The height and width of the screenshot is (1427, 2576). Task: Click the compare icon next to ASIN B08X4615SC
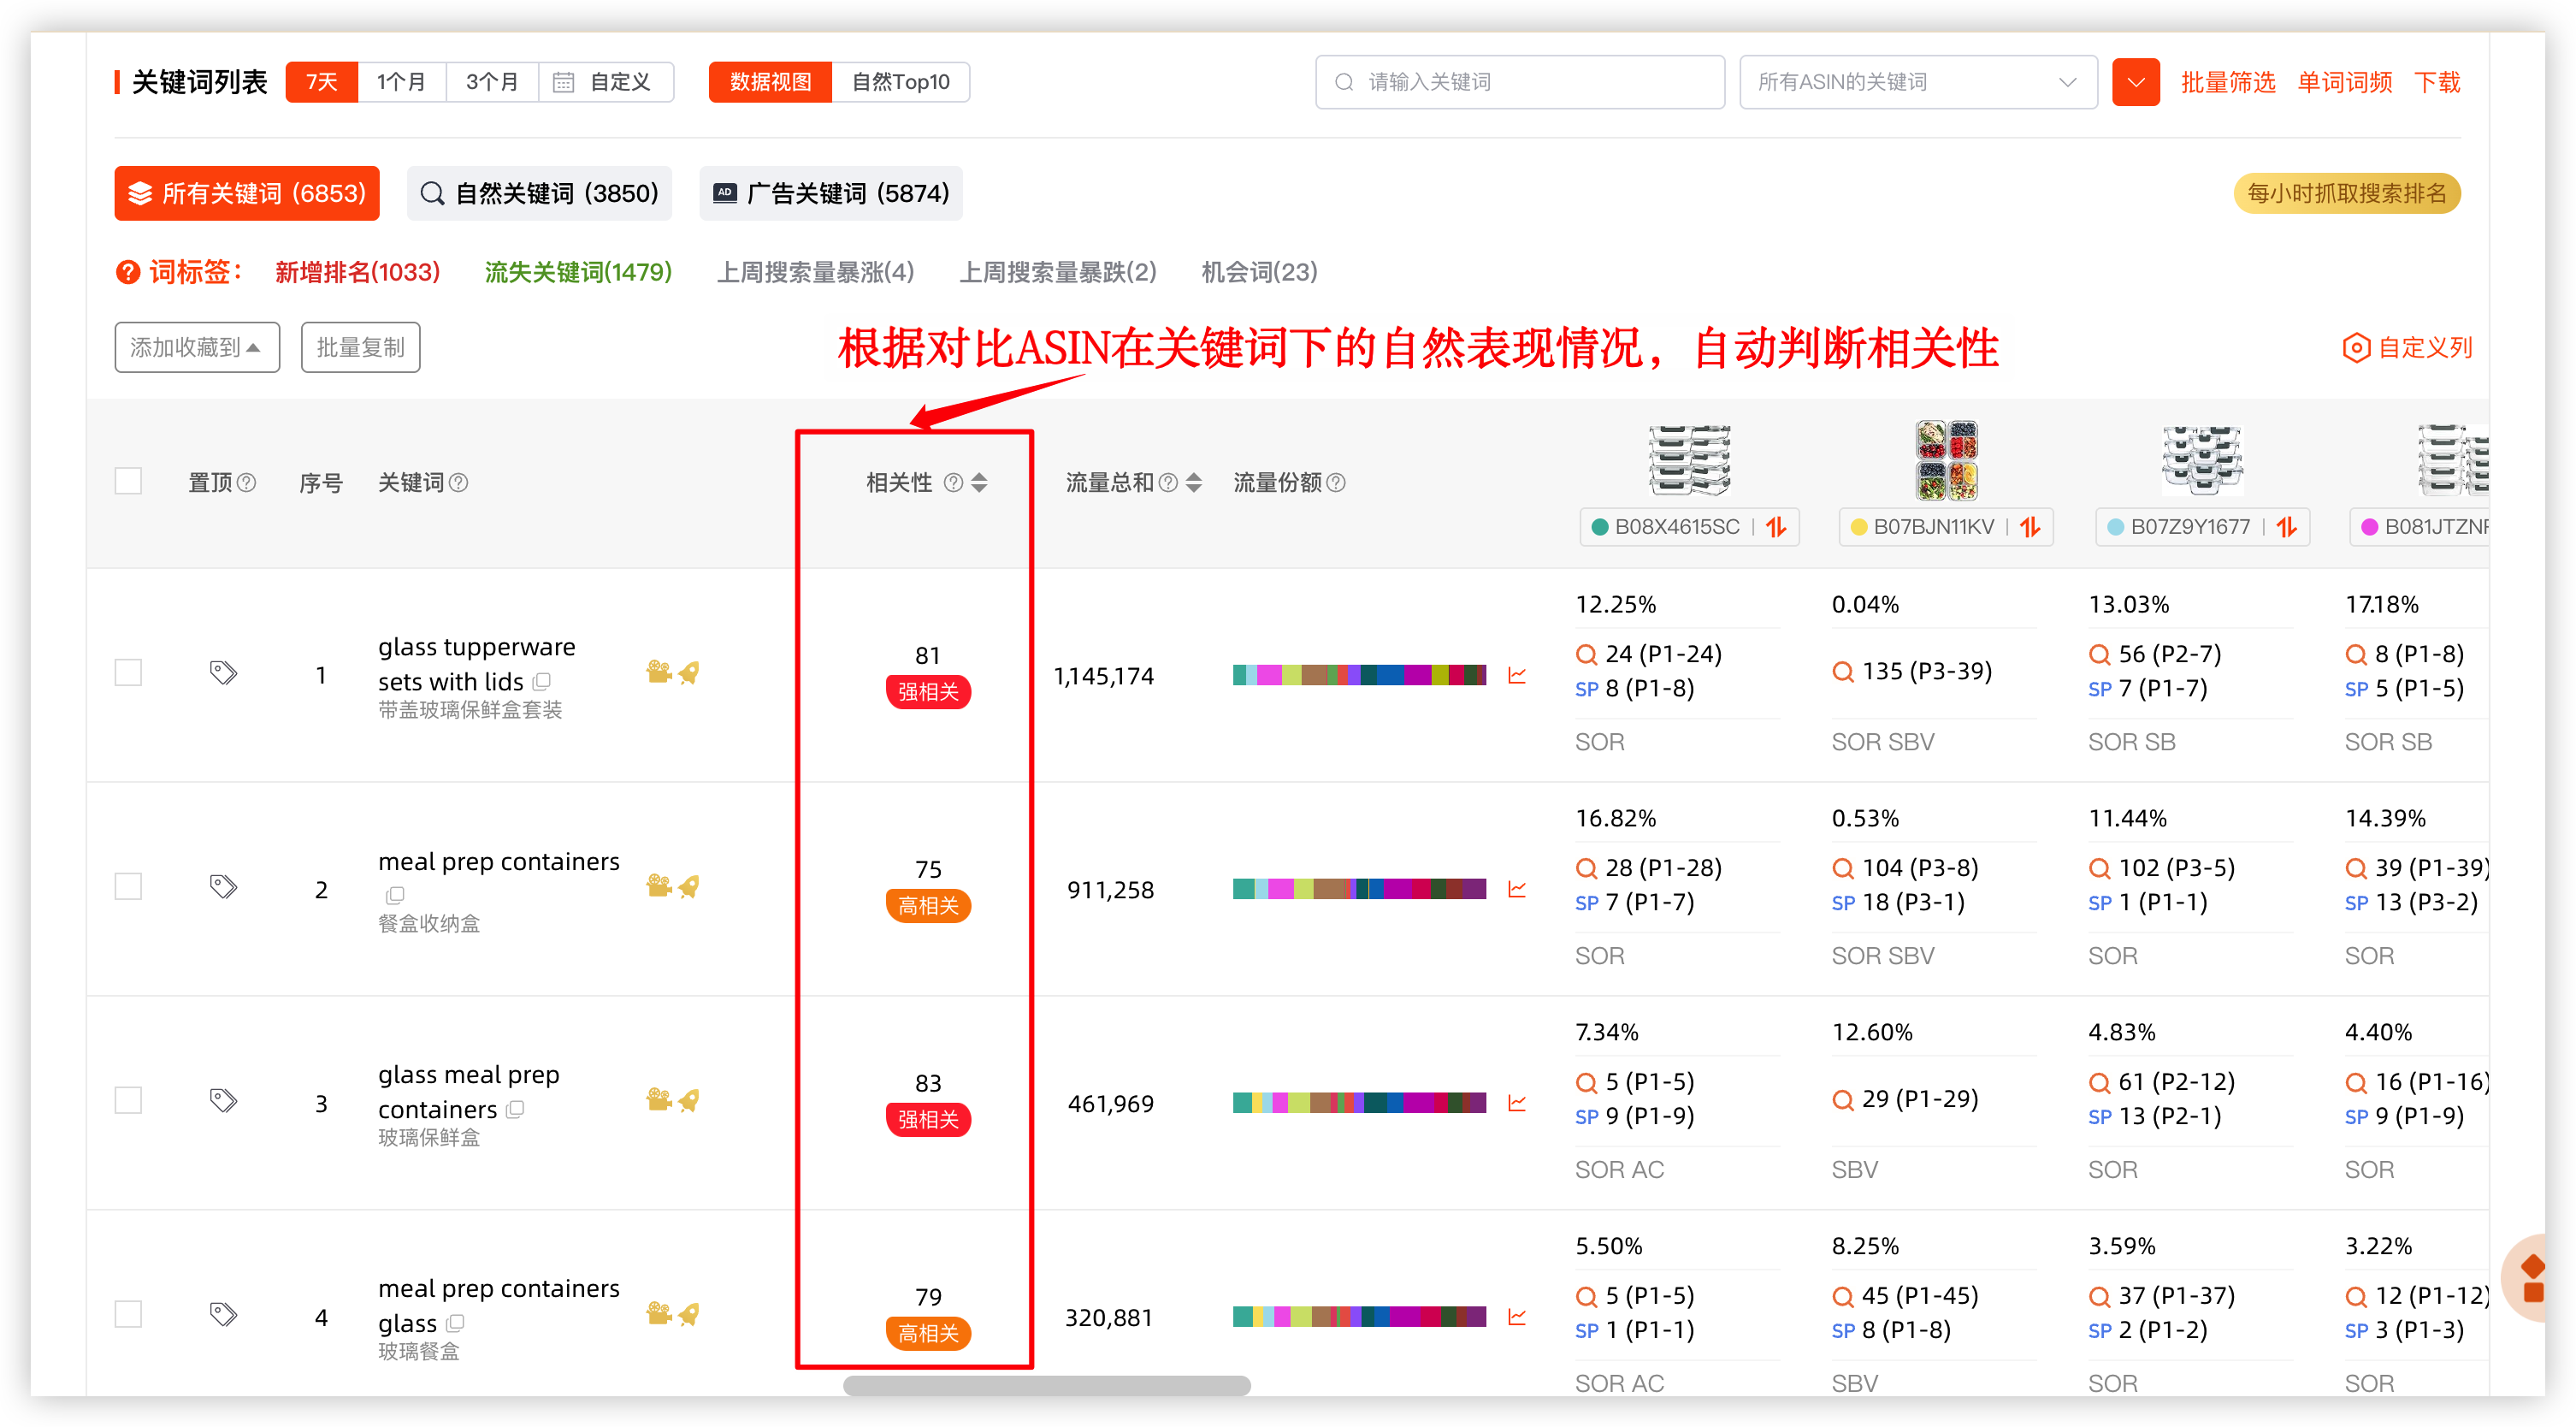click(x=1776, y=527)
